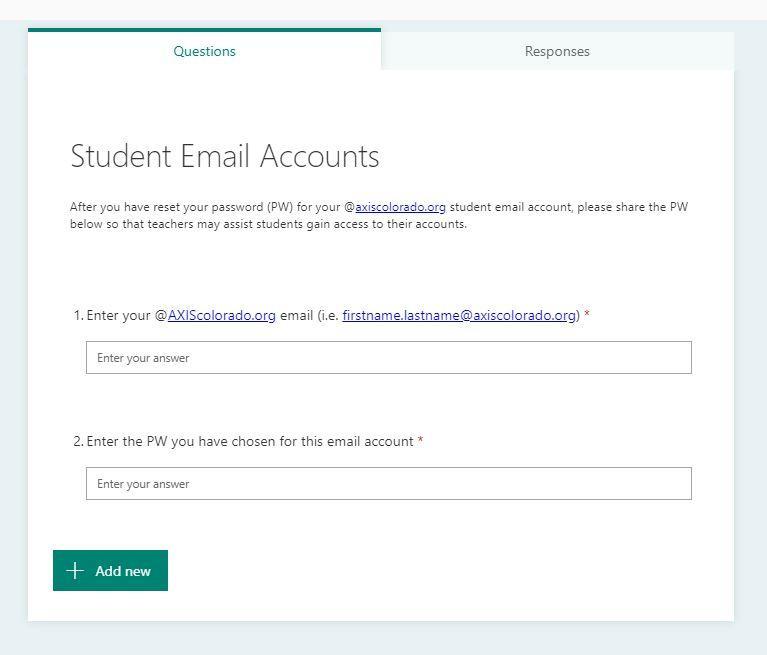
Task: Click the grey header strip above the form
Action: point(384,10)
